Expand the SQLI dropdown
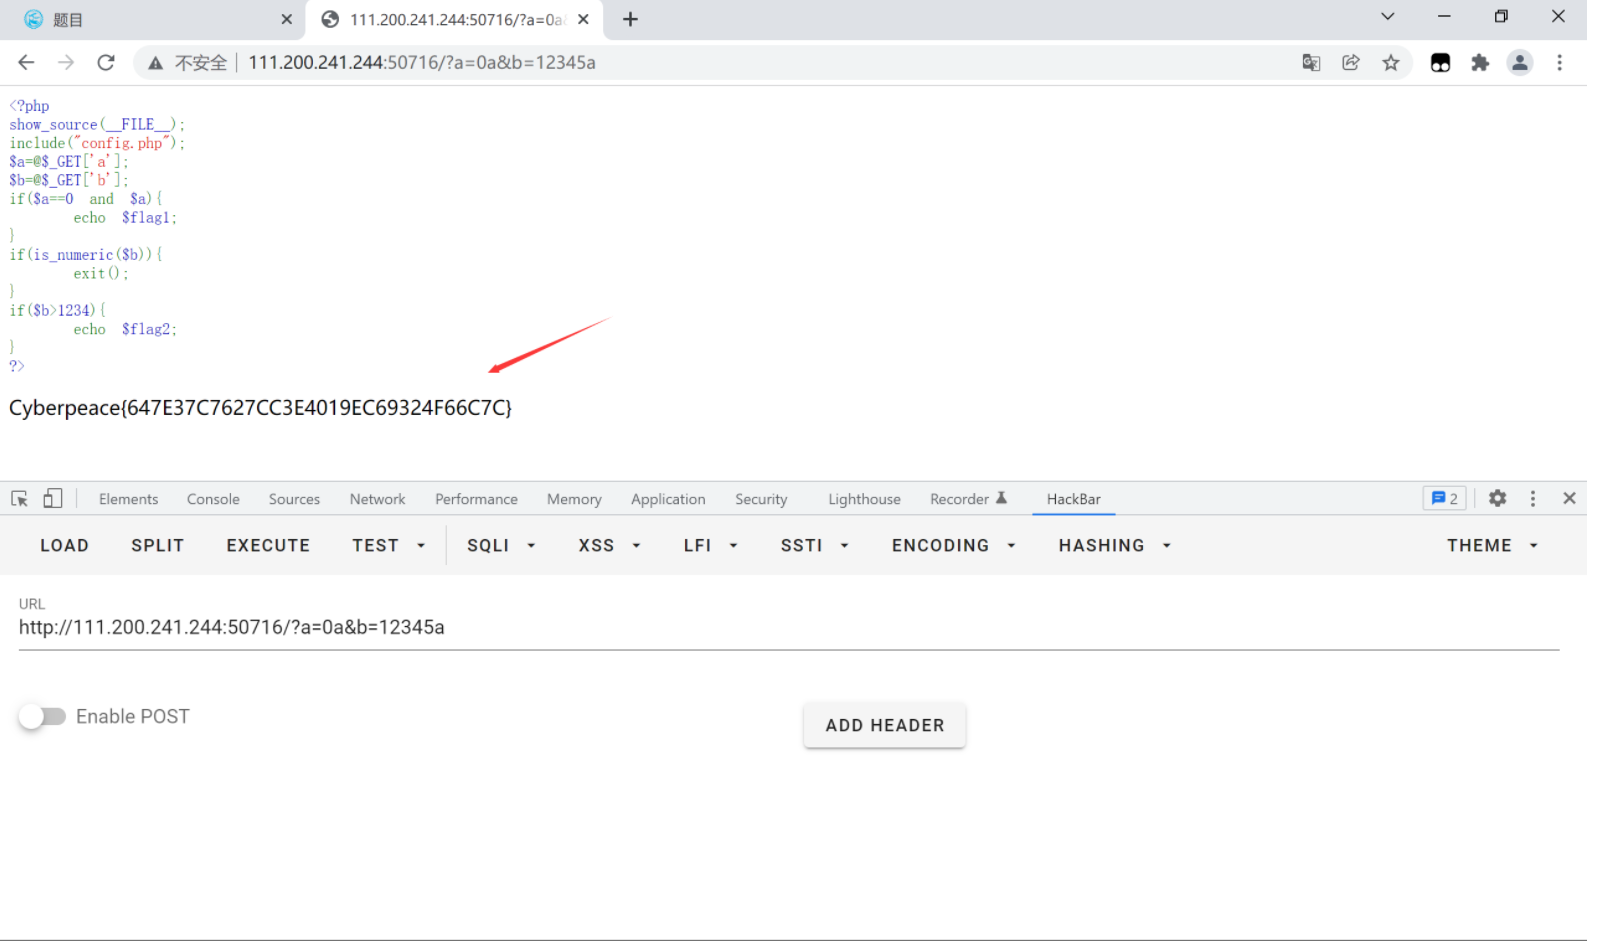This screenshot has width=1600, height=951. coord(501,545)
